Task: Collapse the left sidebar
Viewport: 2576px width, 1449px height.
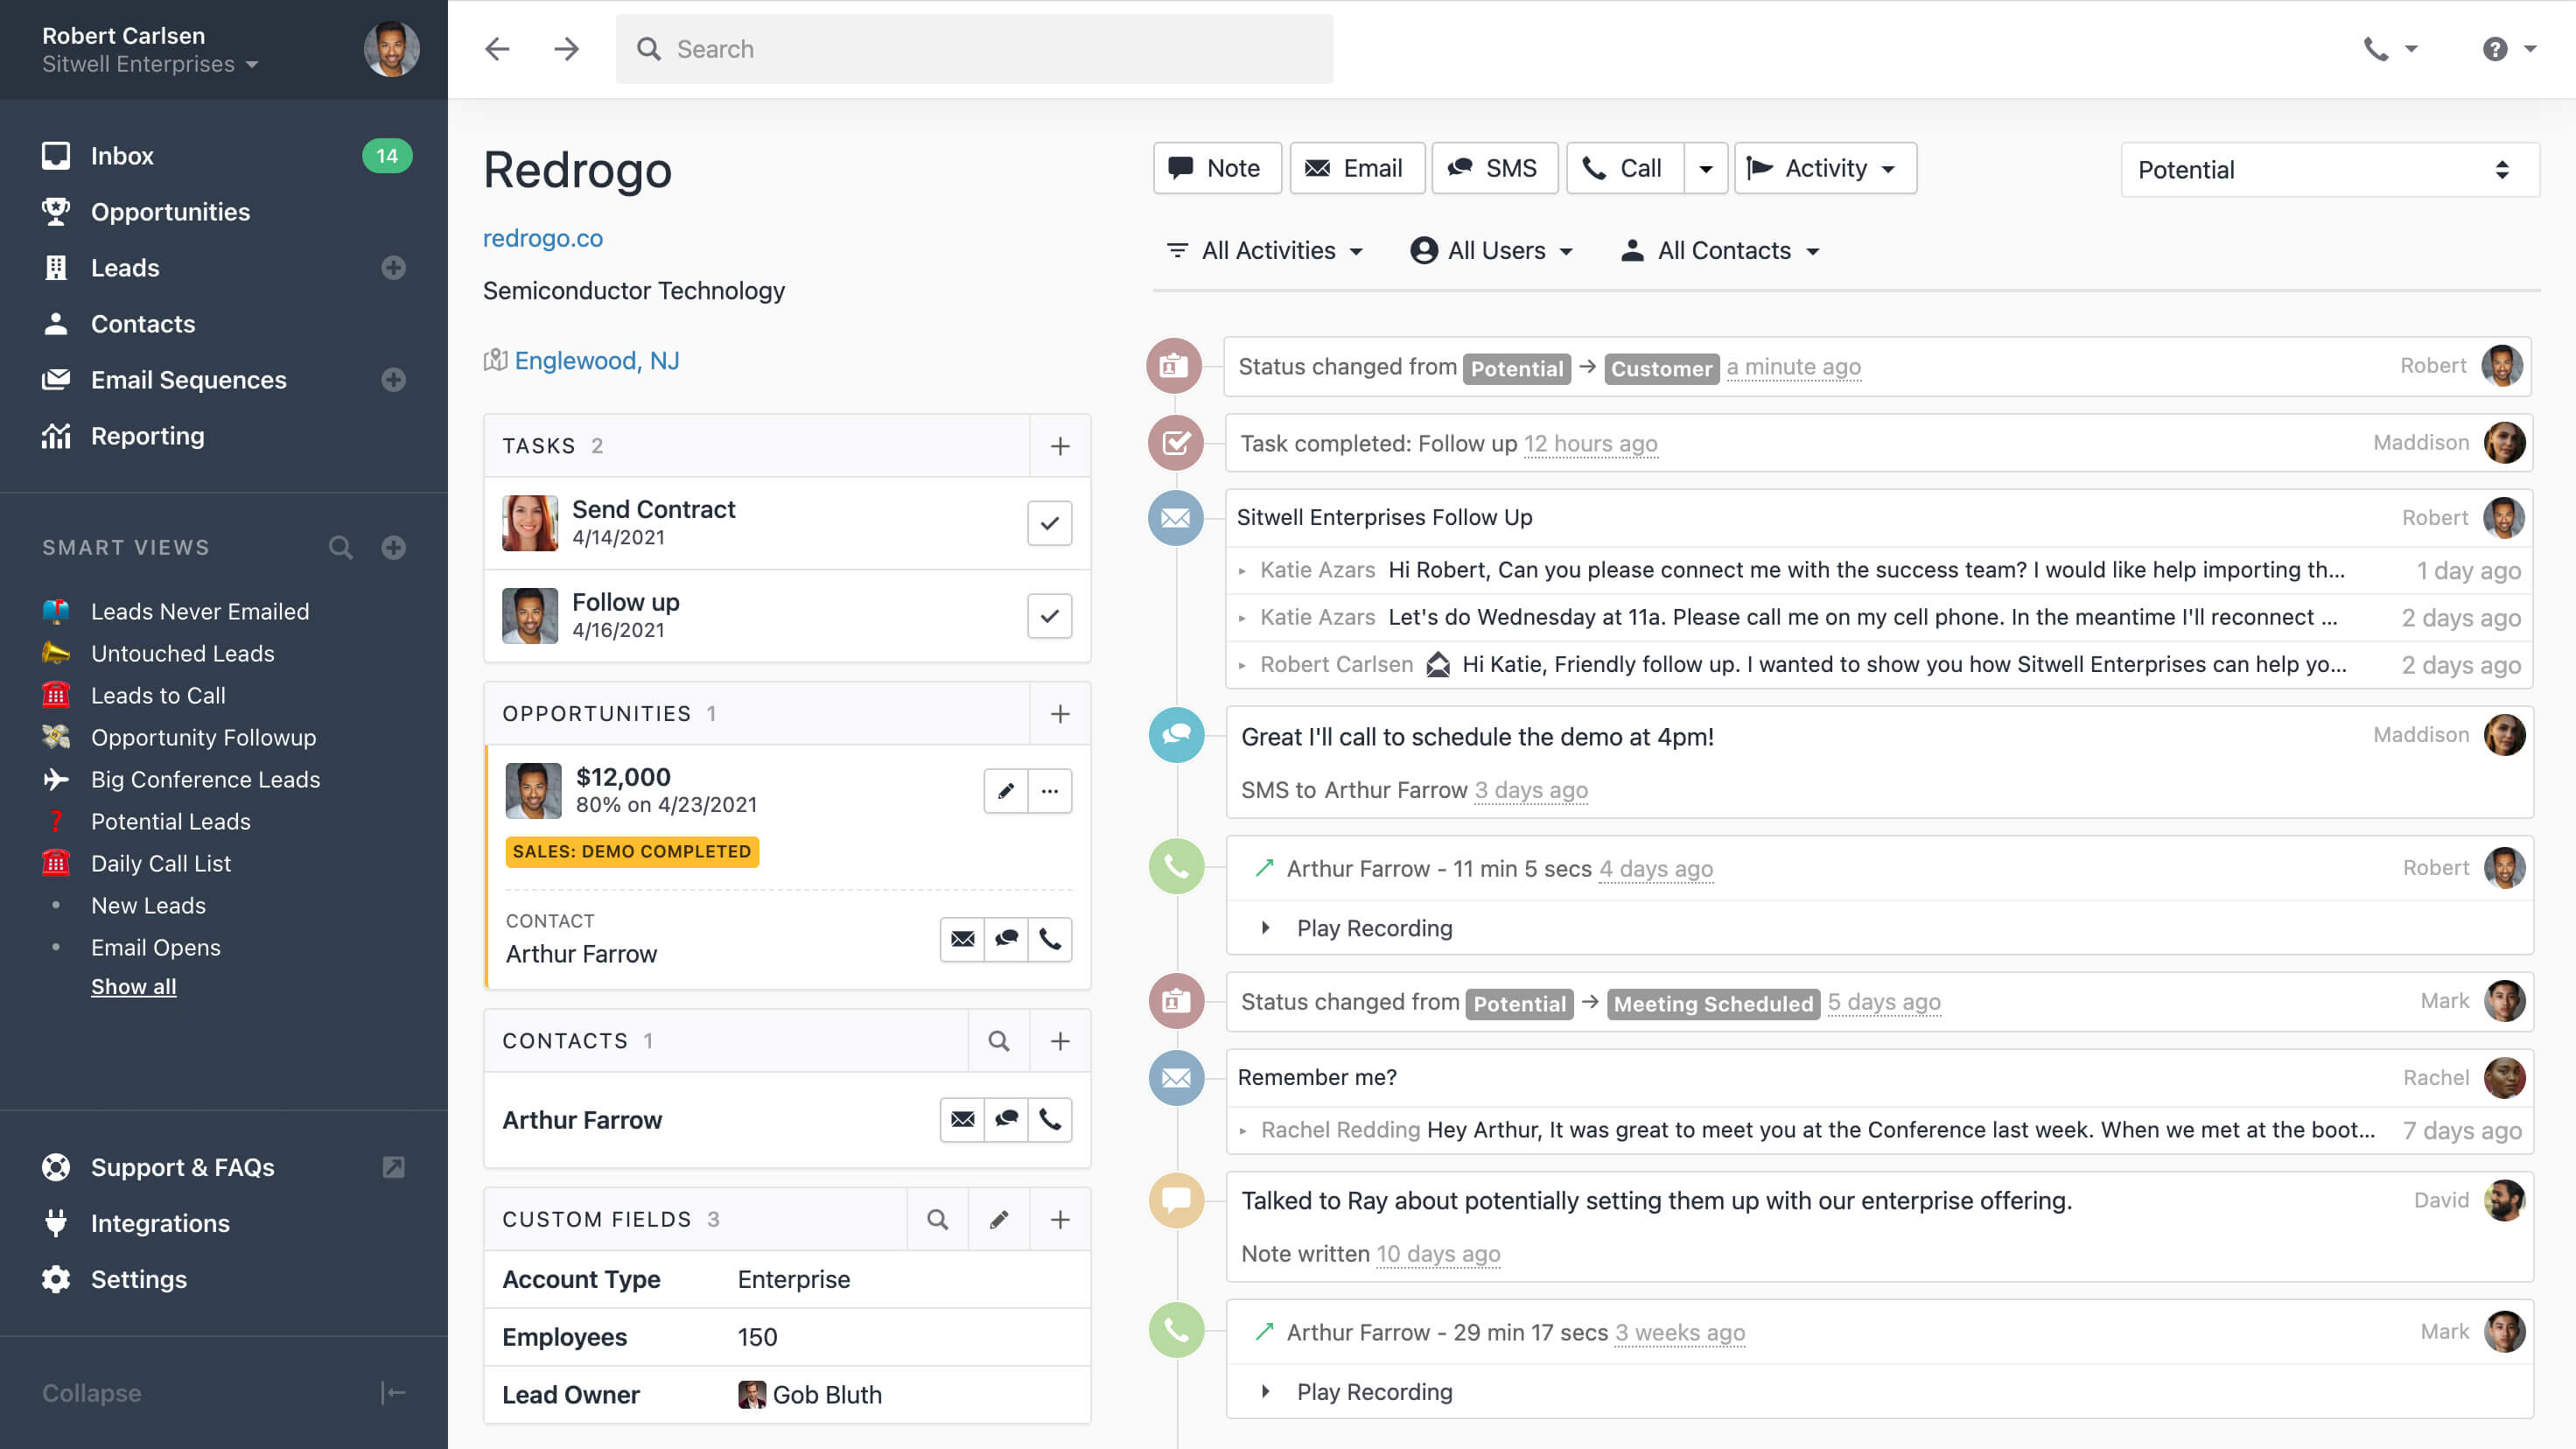Action: 393,1393
